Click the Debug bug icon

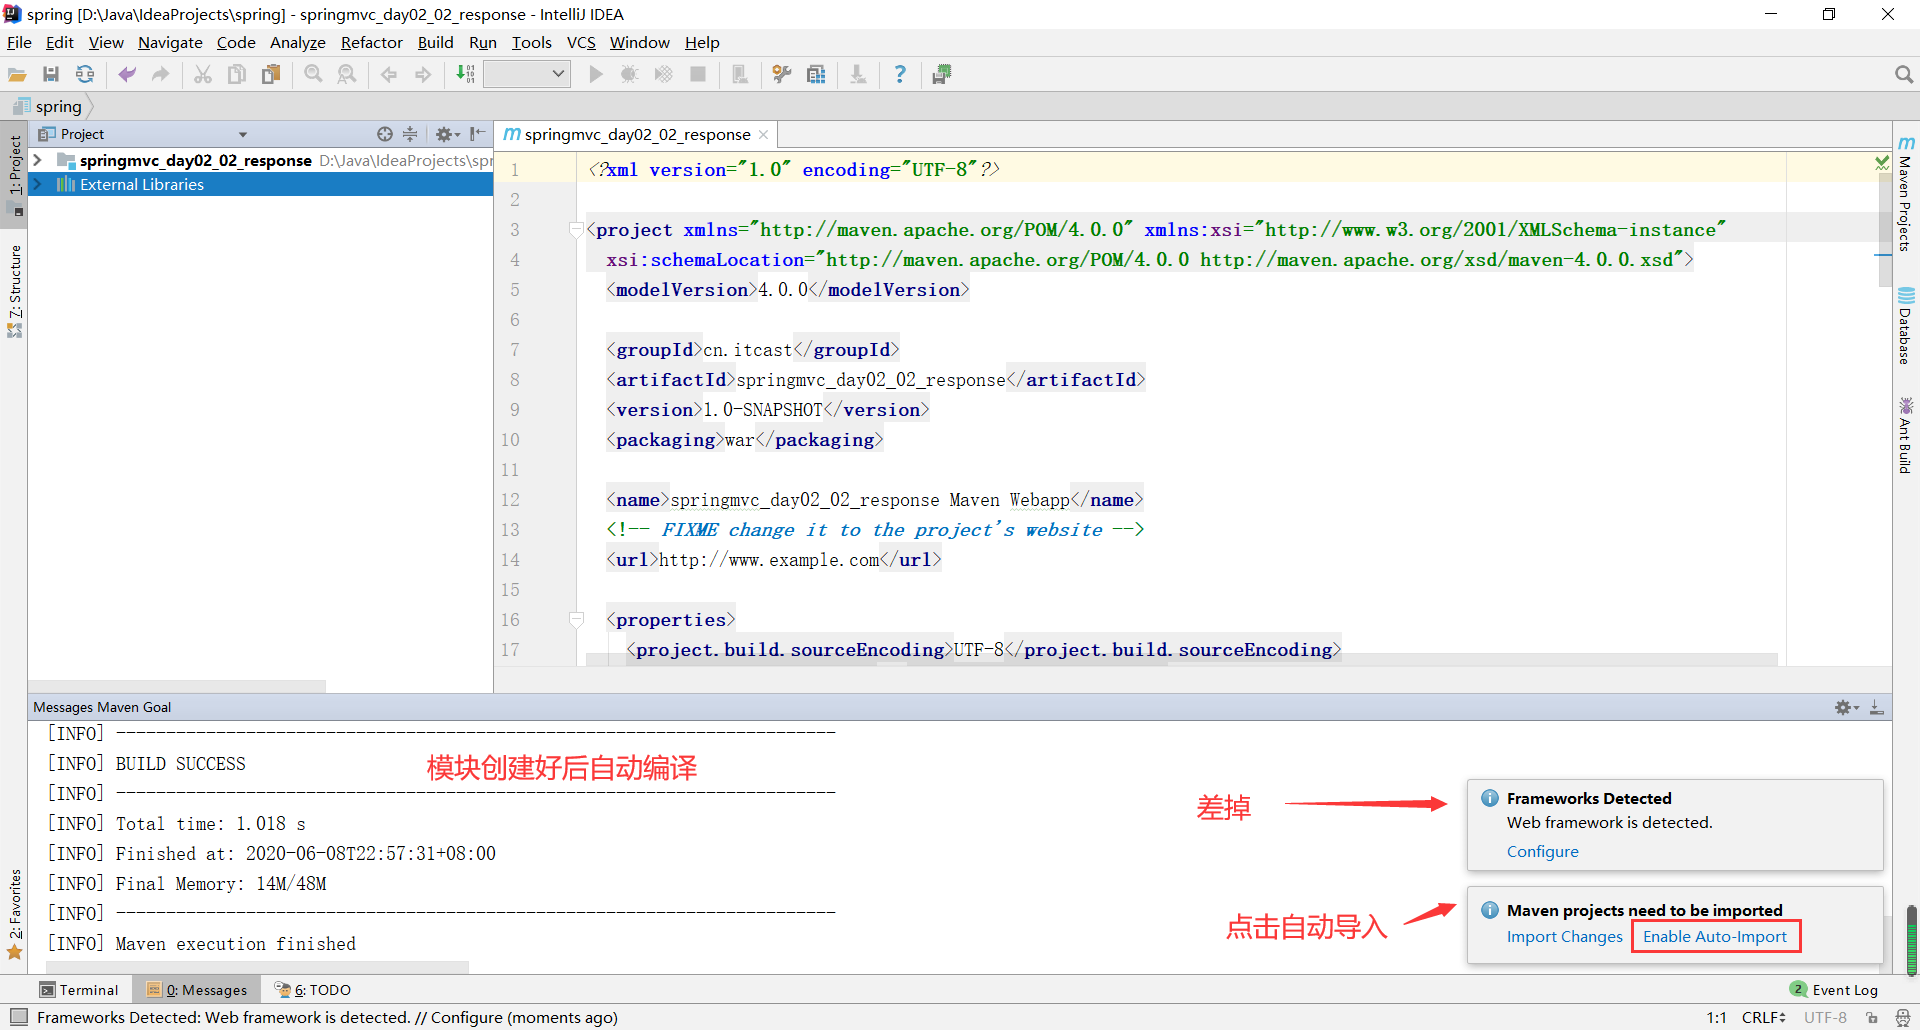point(629,74)
